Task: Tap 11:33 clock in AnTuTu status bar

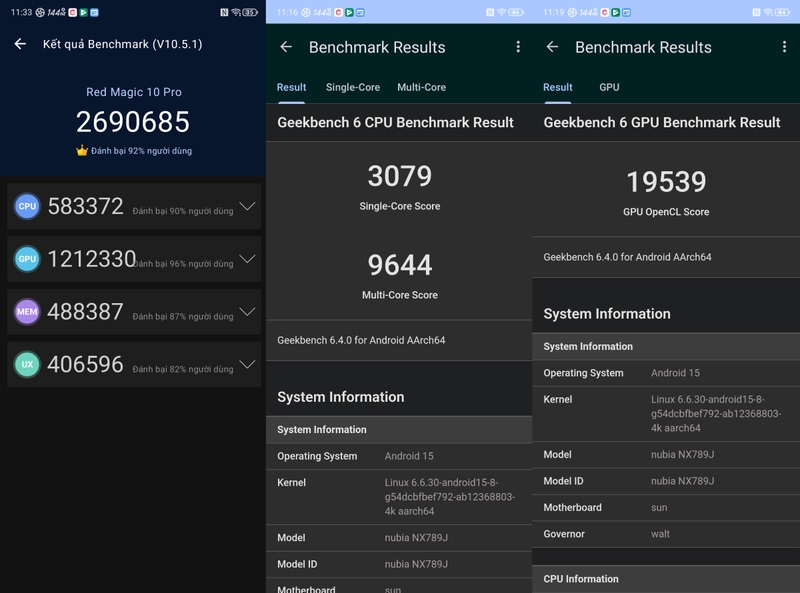Action: (21, 12)
